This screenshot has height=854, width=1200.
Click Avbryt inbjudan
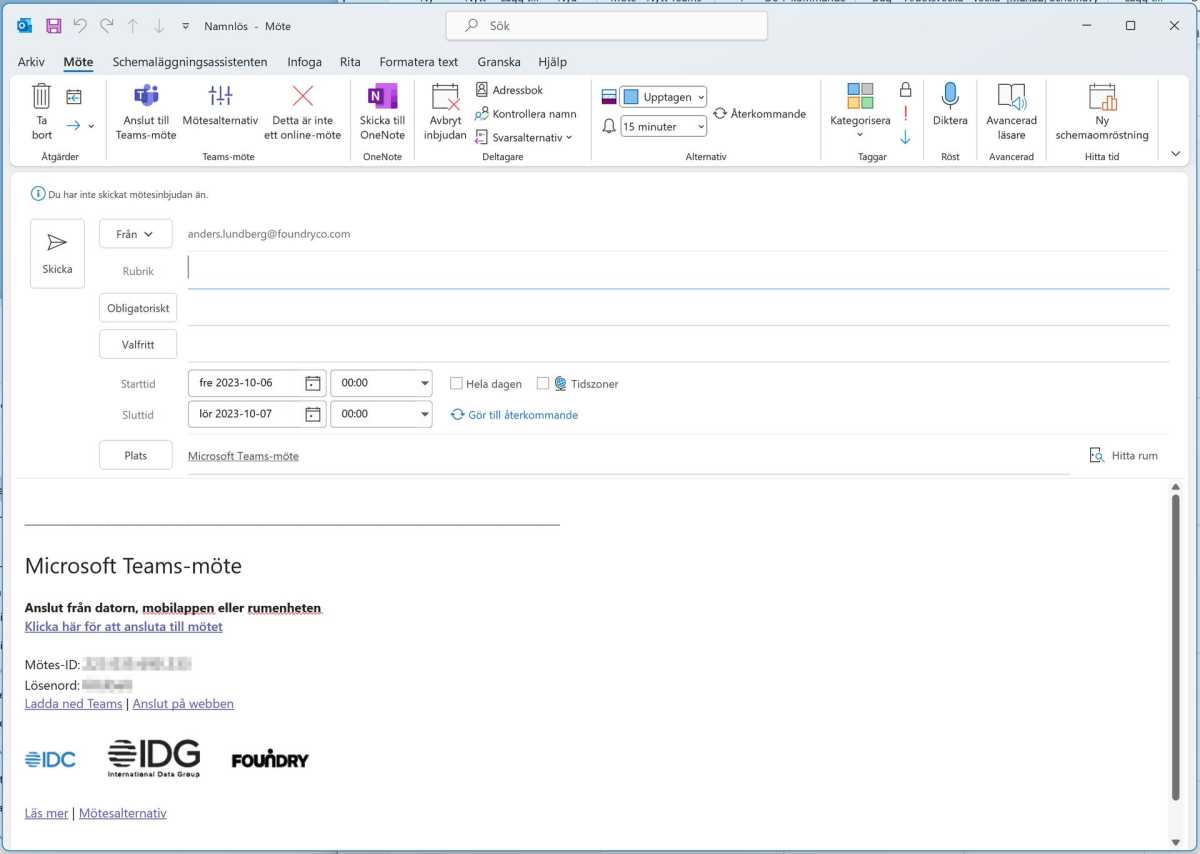[445, 110]
